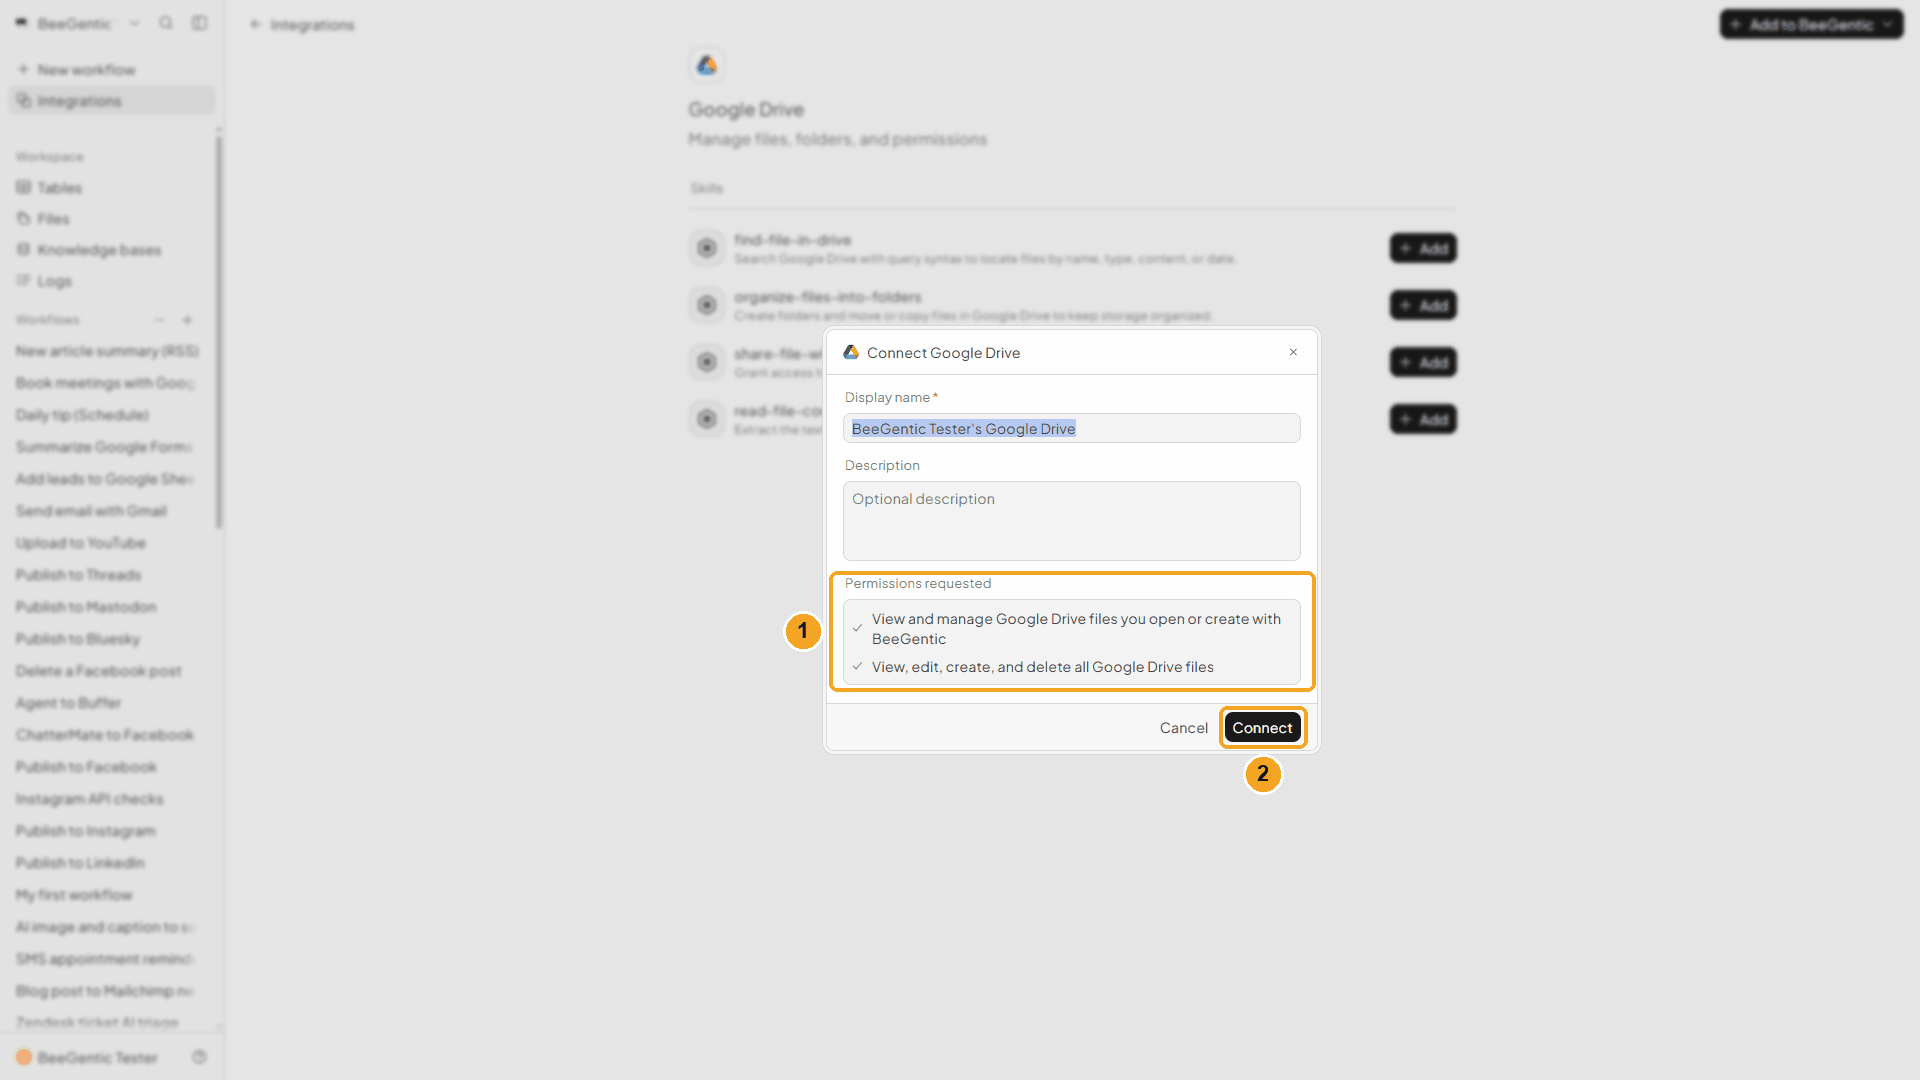Open My first workflow

[x=74, y=895]
